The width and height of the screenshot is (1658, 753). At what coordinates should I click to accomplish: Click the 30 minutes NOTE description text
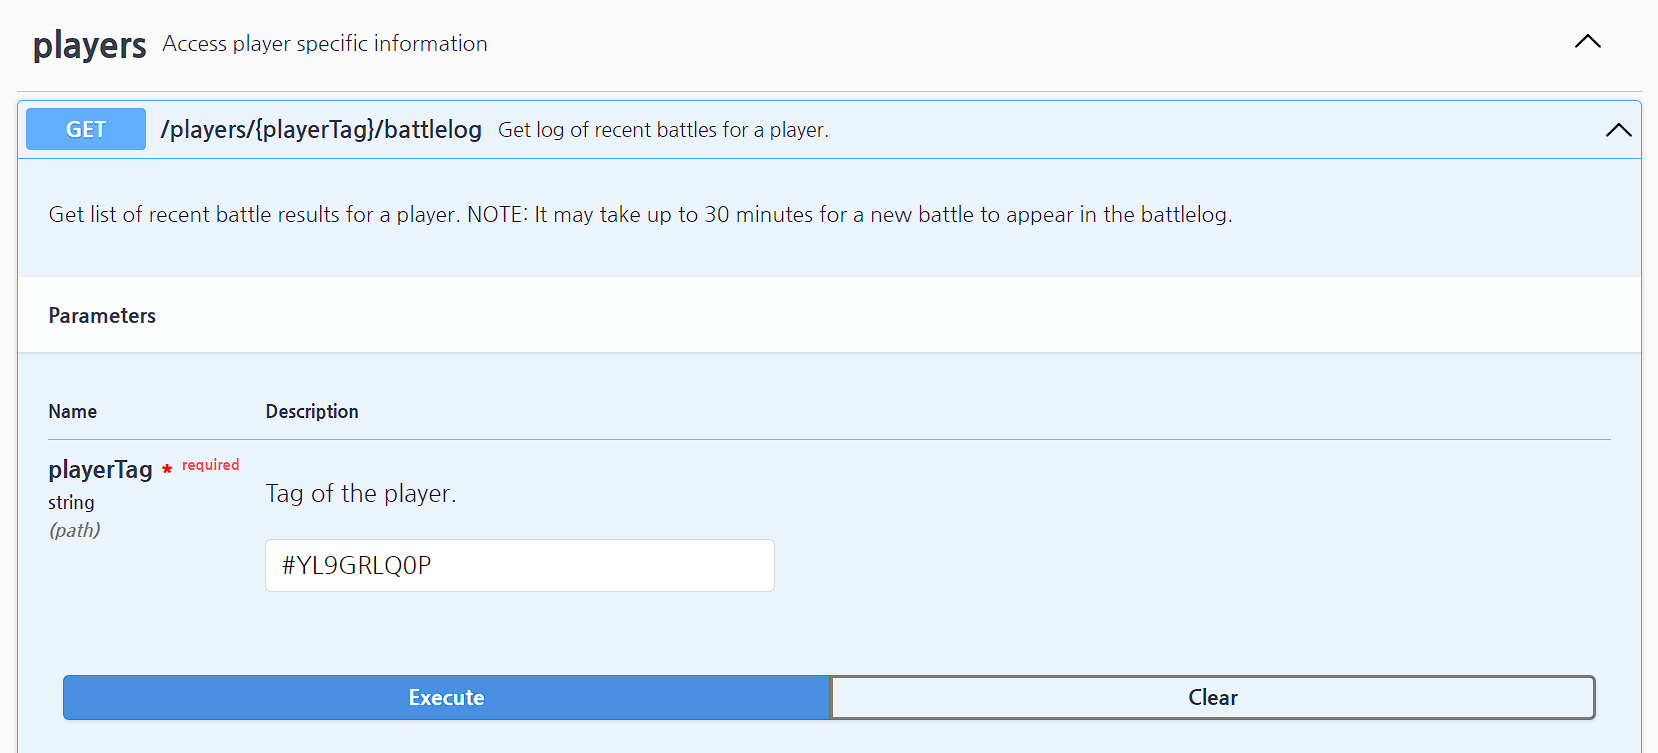tap(640, 214)
